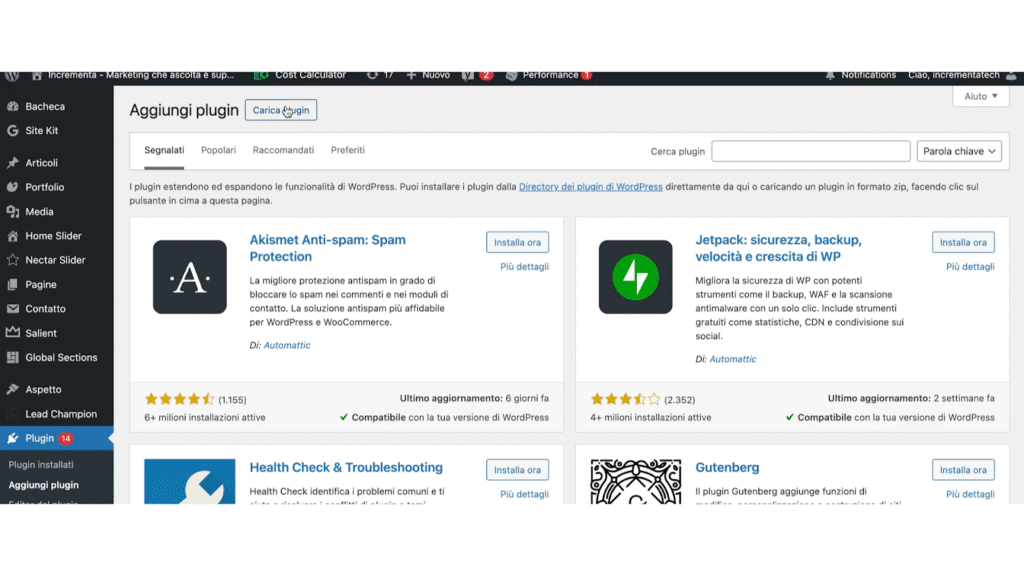Switch to the Raccomandati tab
The image size is (1024, 576).
tap(283, 150)
